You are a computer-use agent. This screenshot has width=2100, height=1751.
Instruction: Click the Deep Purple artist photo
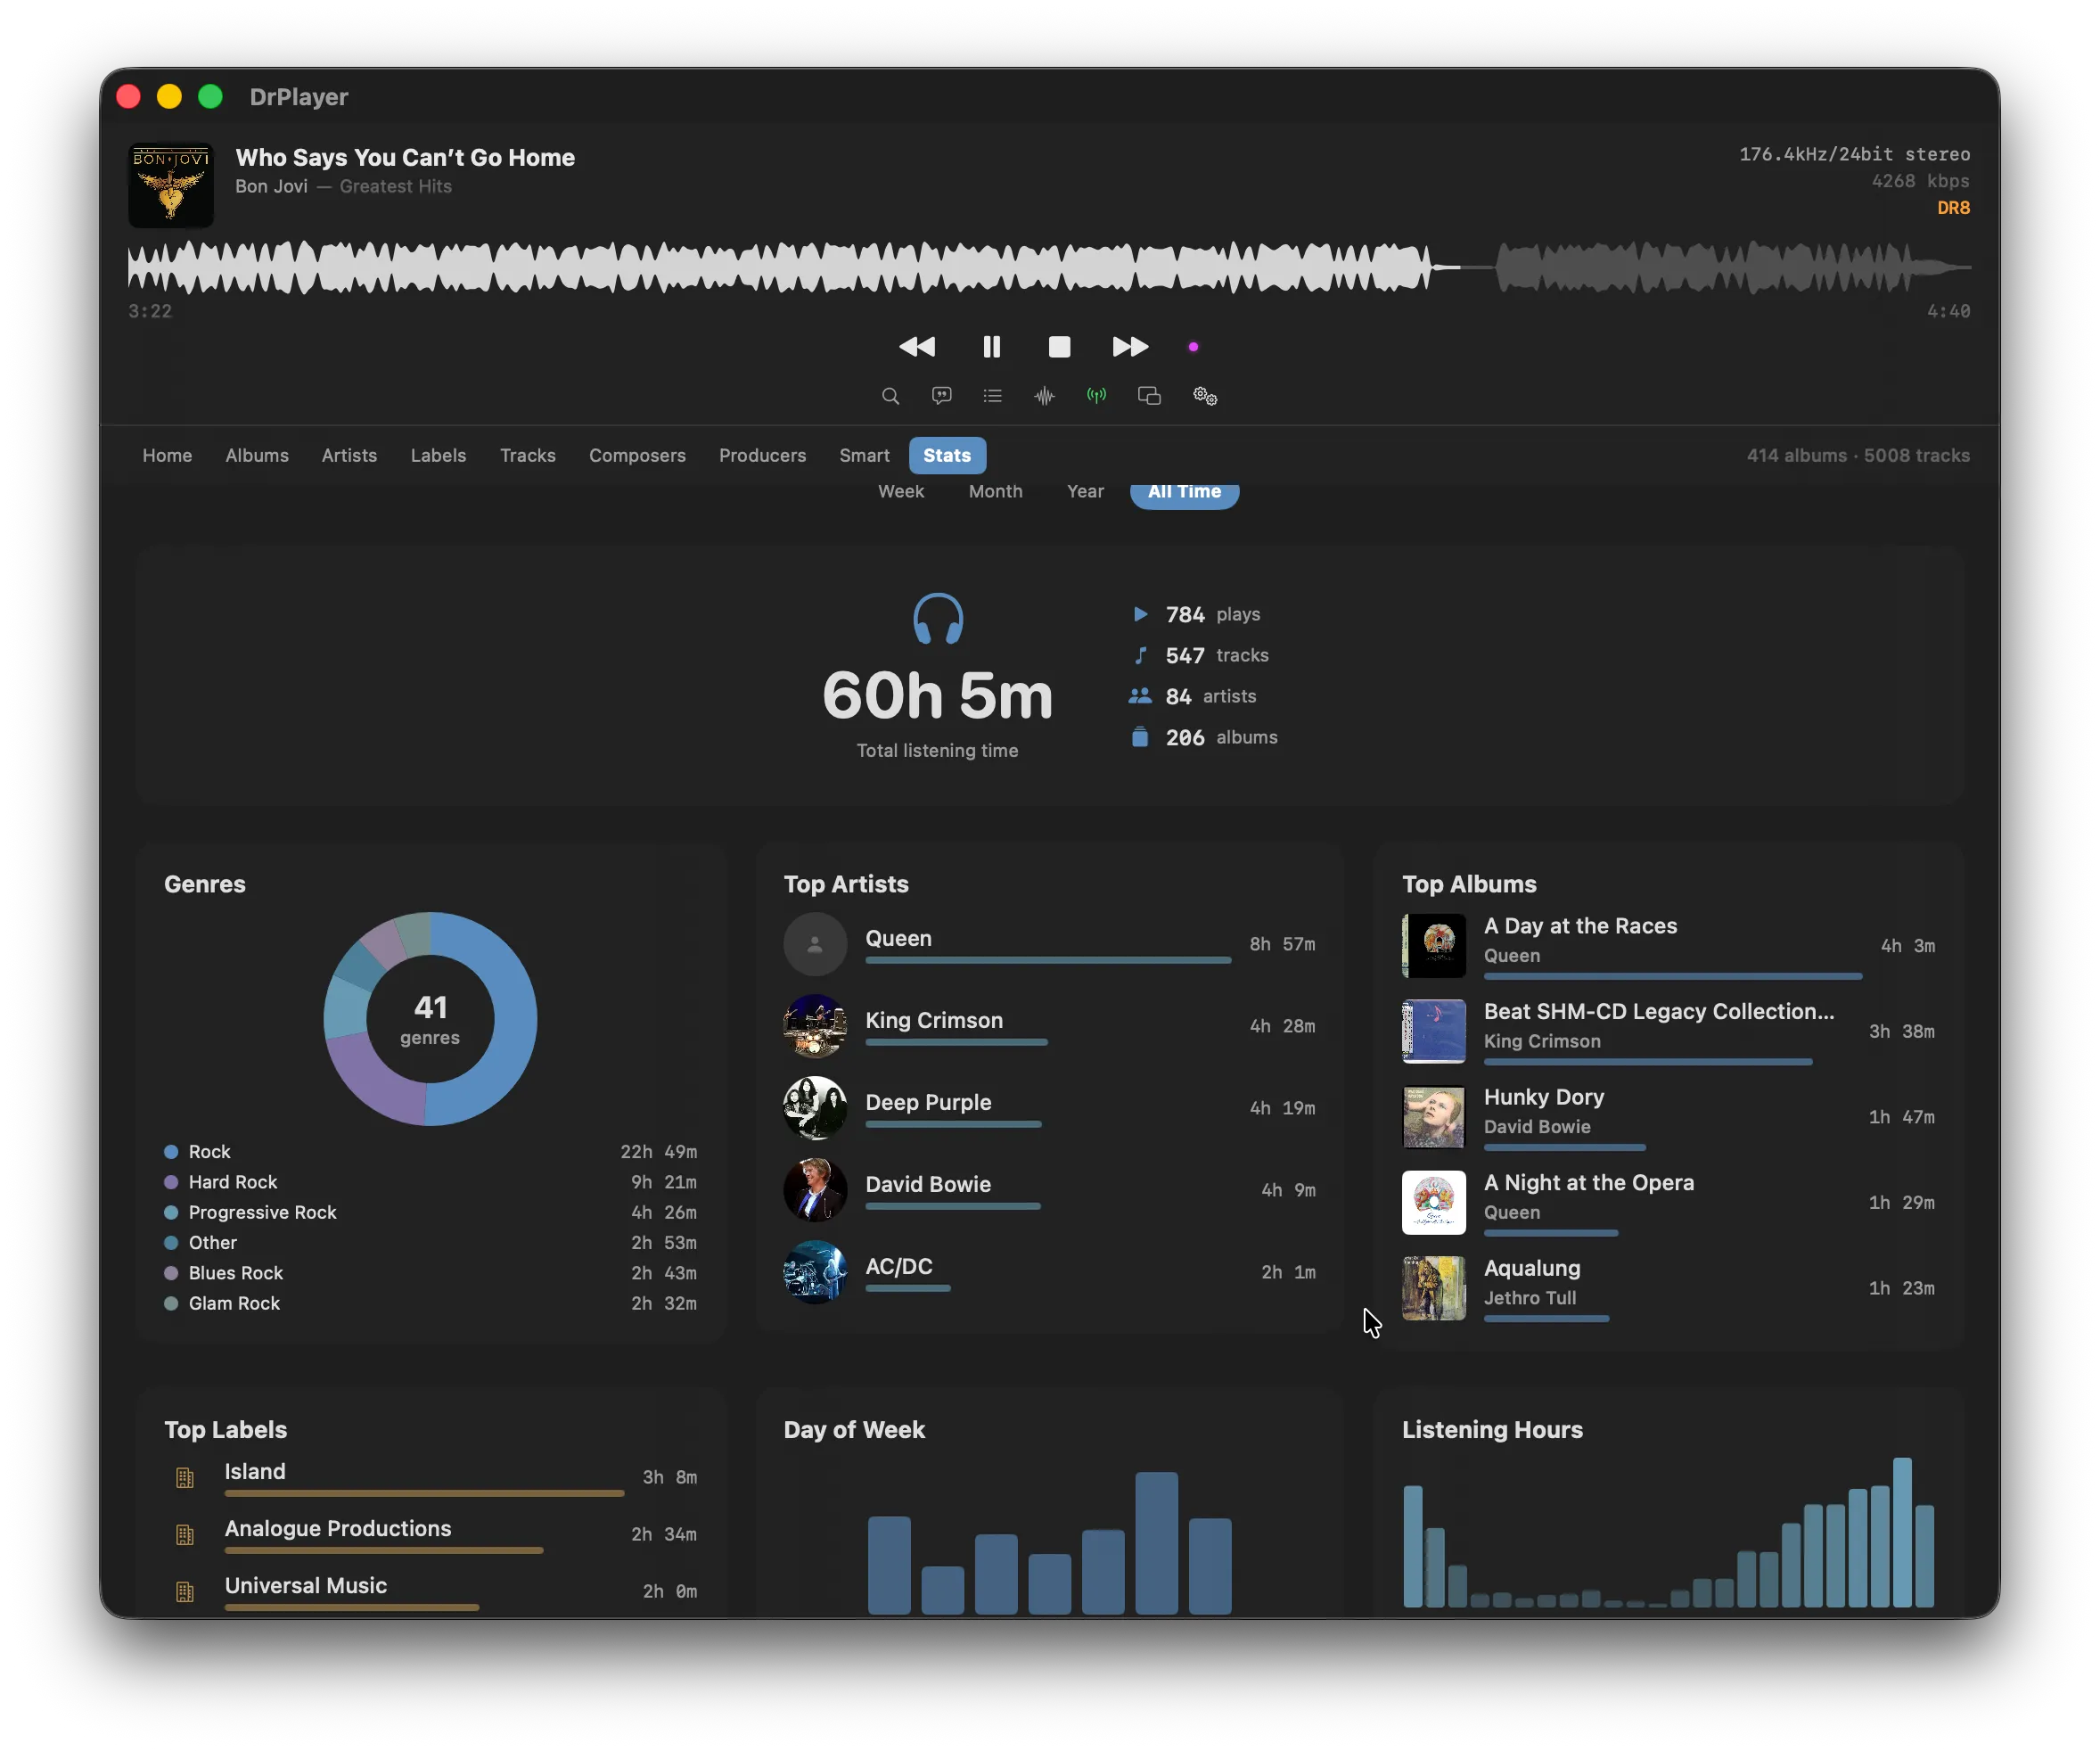[x=815, y=1108]
